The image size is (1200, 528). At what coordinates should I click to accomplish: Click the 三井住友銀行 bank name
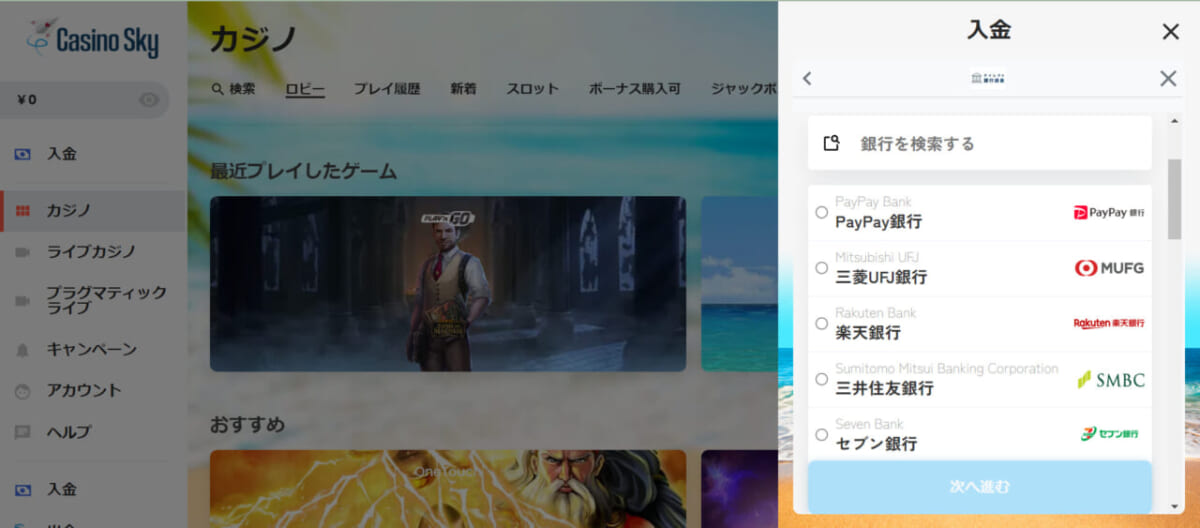(885, 388)
